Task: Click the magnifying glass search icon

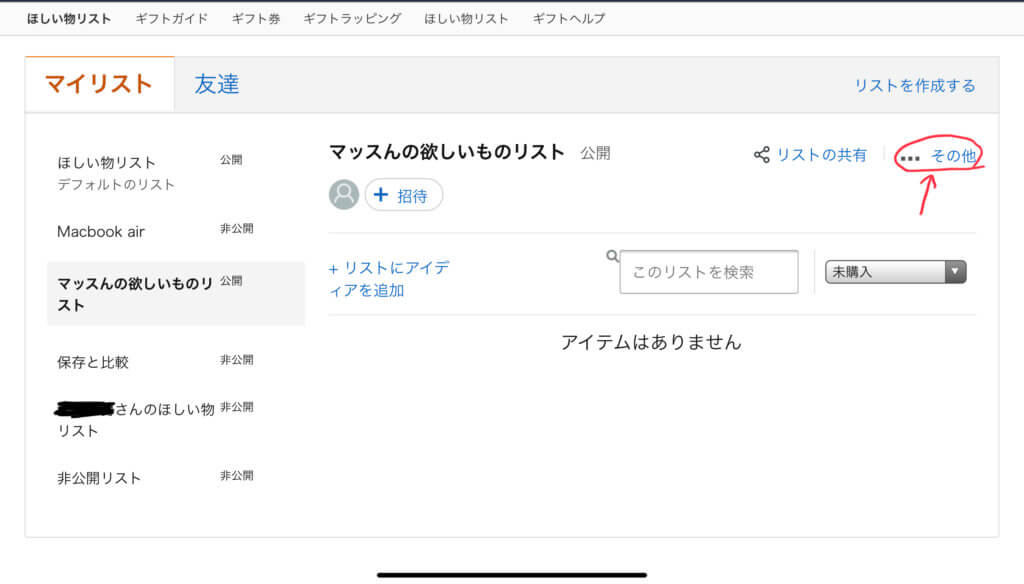Action: click(613, 256)
